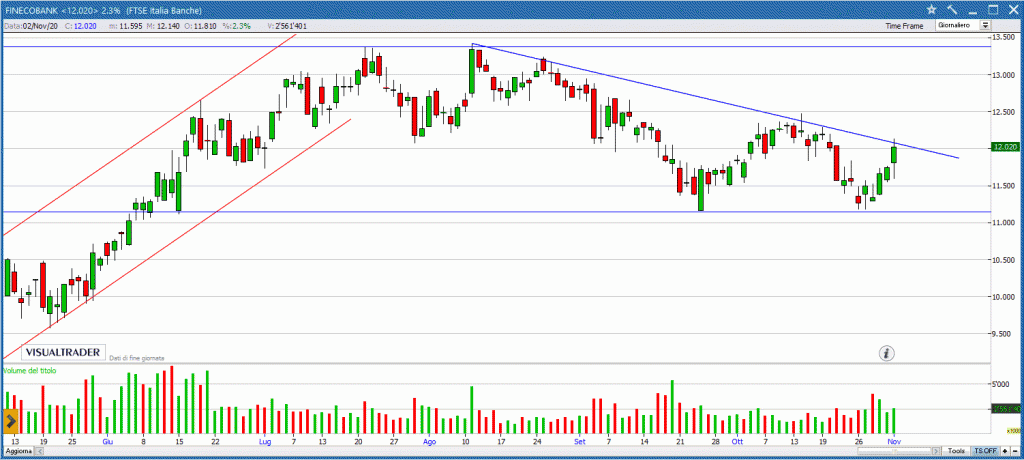This screenshot has width=1024, height=460.
Task: Click the minus zoom-out button
Action: (x=1016, y=452)
